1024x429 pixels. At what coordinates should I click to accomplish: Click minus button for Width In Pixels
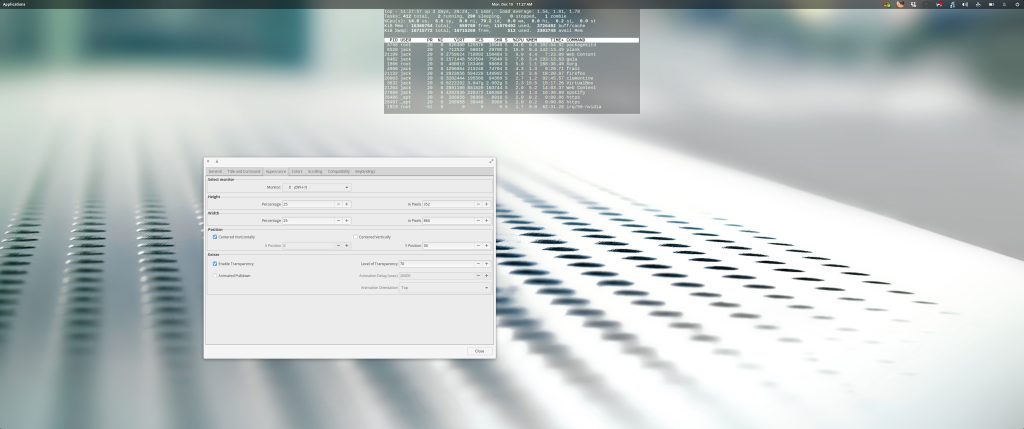pyautogui.click(x=478, y=220)
